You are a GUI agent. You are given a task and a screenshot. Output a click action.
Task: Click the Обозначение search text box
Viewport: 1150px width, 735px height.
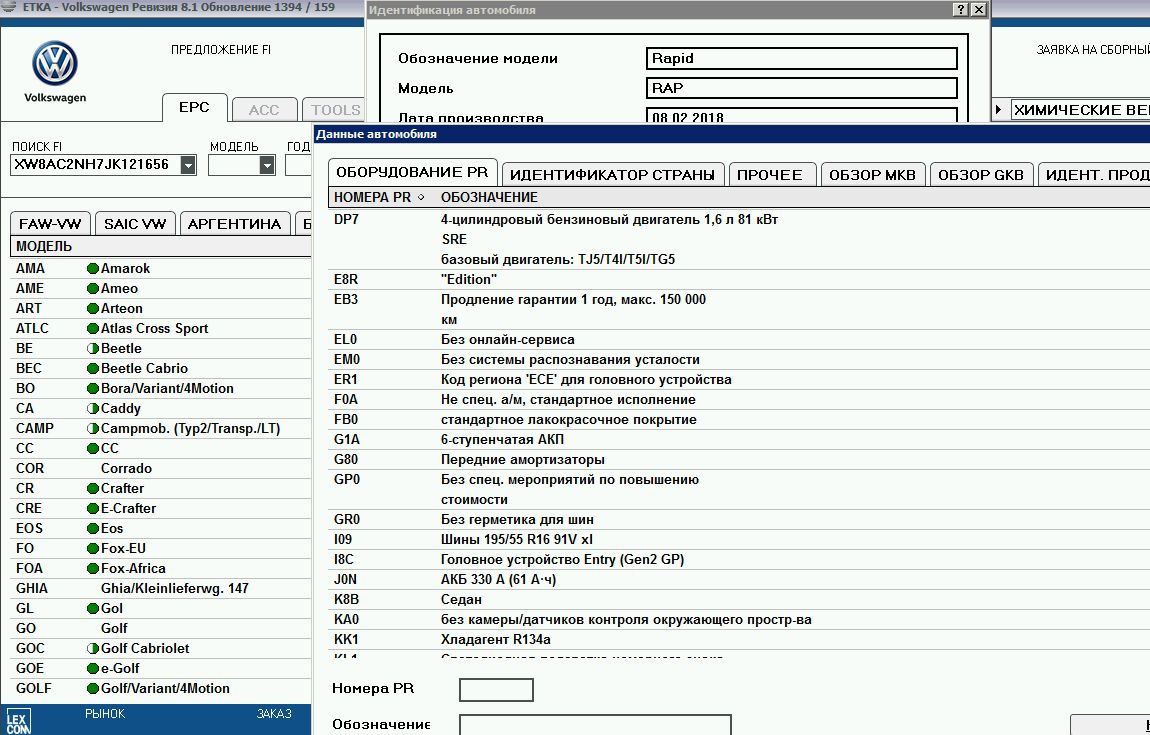[595, 725]
